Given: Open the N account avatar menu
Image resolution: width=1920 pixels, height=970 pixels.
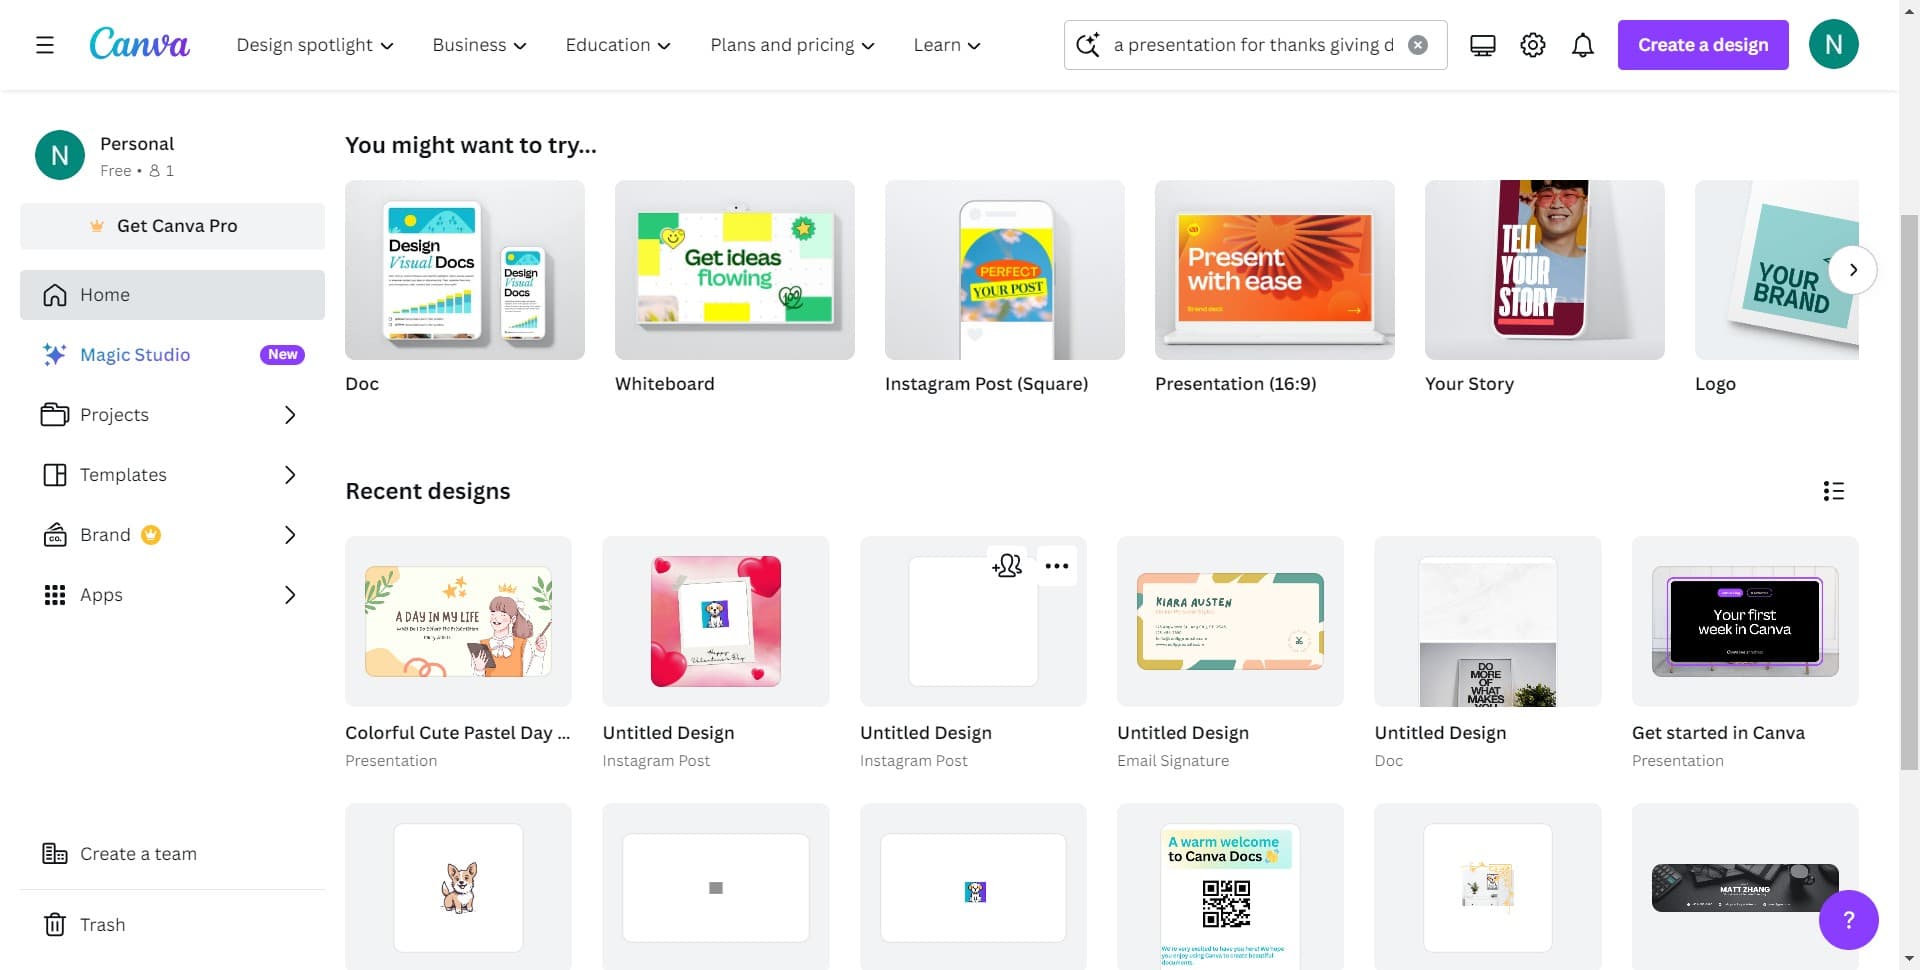Looking at the screenshot, I should coord(1833,45).
